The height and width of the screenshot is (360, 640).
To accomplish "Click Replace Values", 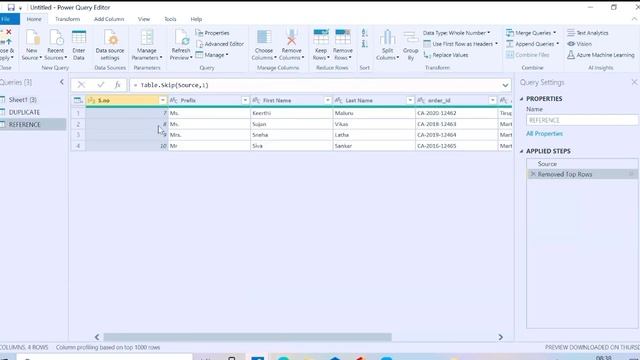I will coord(446,55).
